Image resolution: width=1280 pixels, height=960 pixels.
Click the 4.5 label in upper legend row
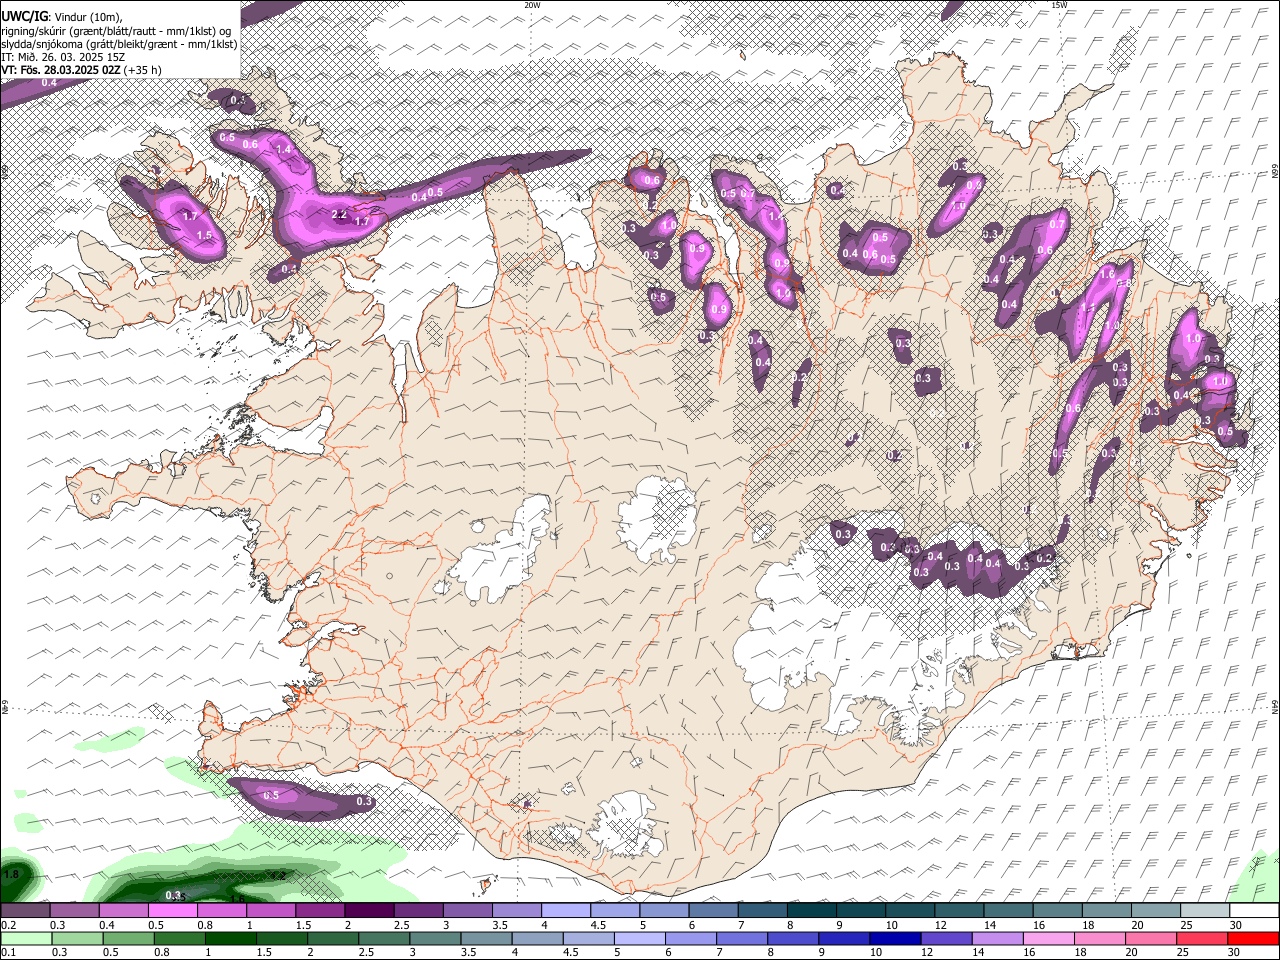coord(598,925)
